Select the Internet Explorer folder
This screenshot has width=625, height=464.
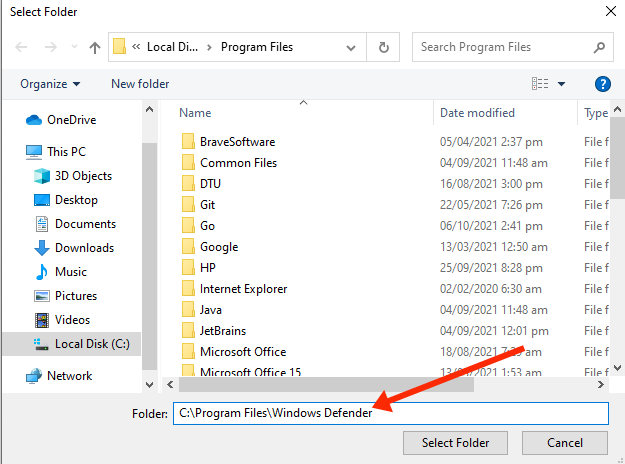click(x=234, y=289)
